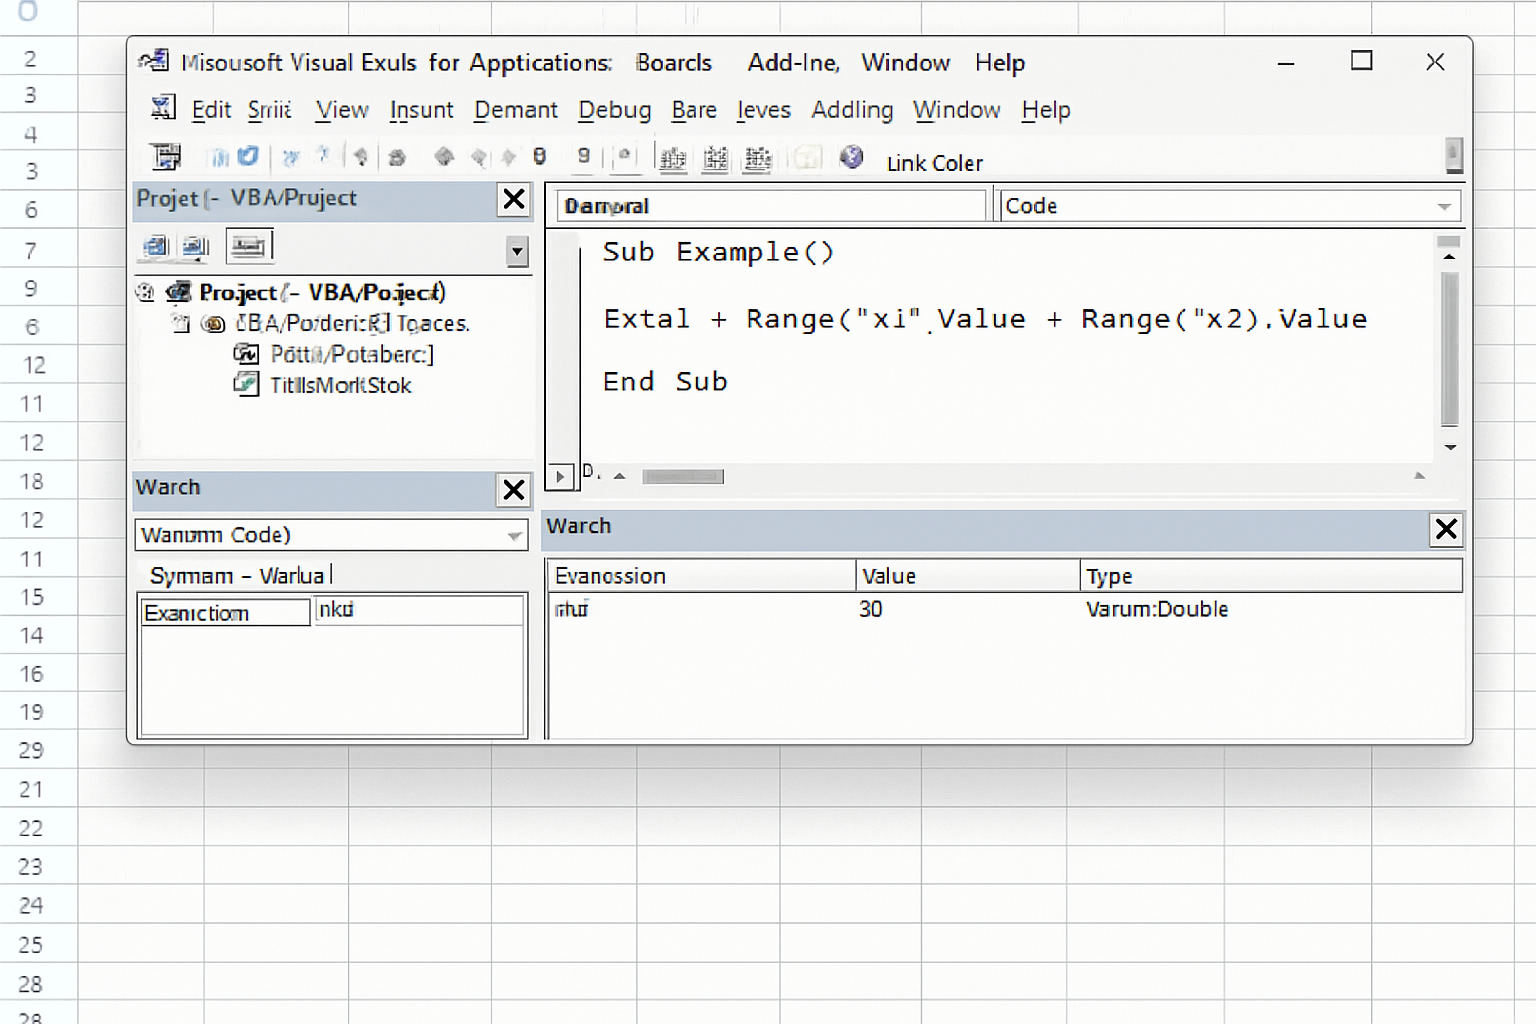The width and height of the screenshot is (1536, 1024).
Task: Click the Link Coler toolbar label
Action: click(x=935, y=163)
